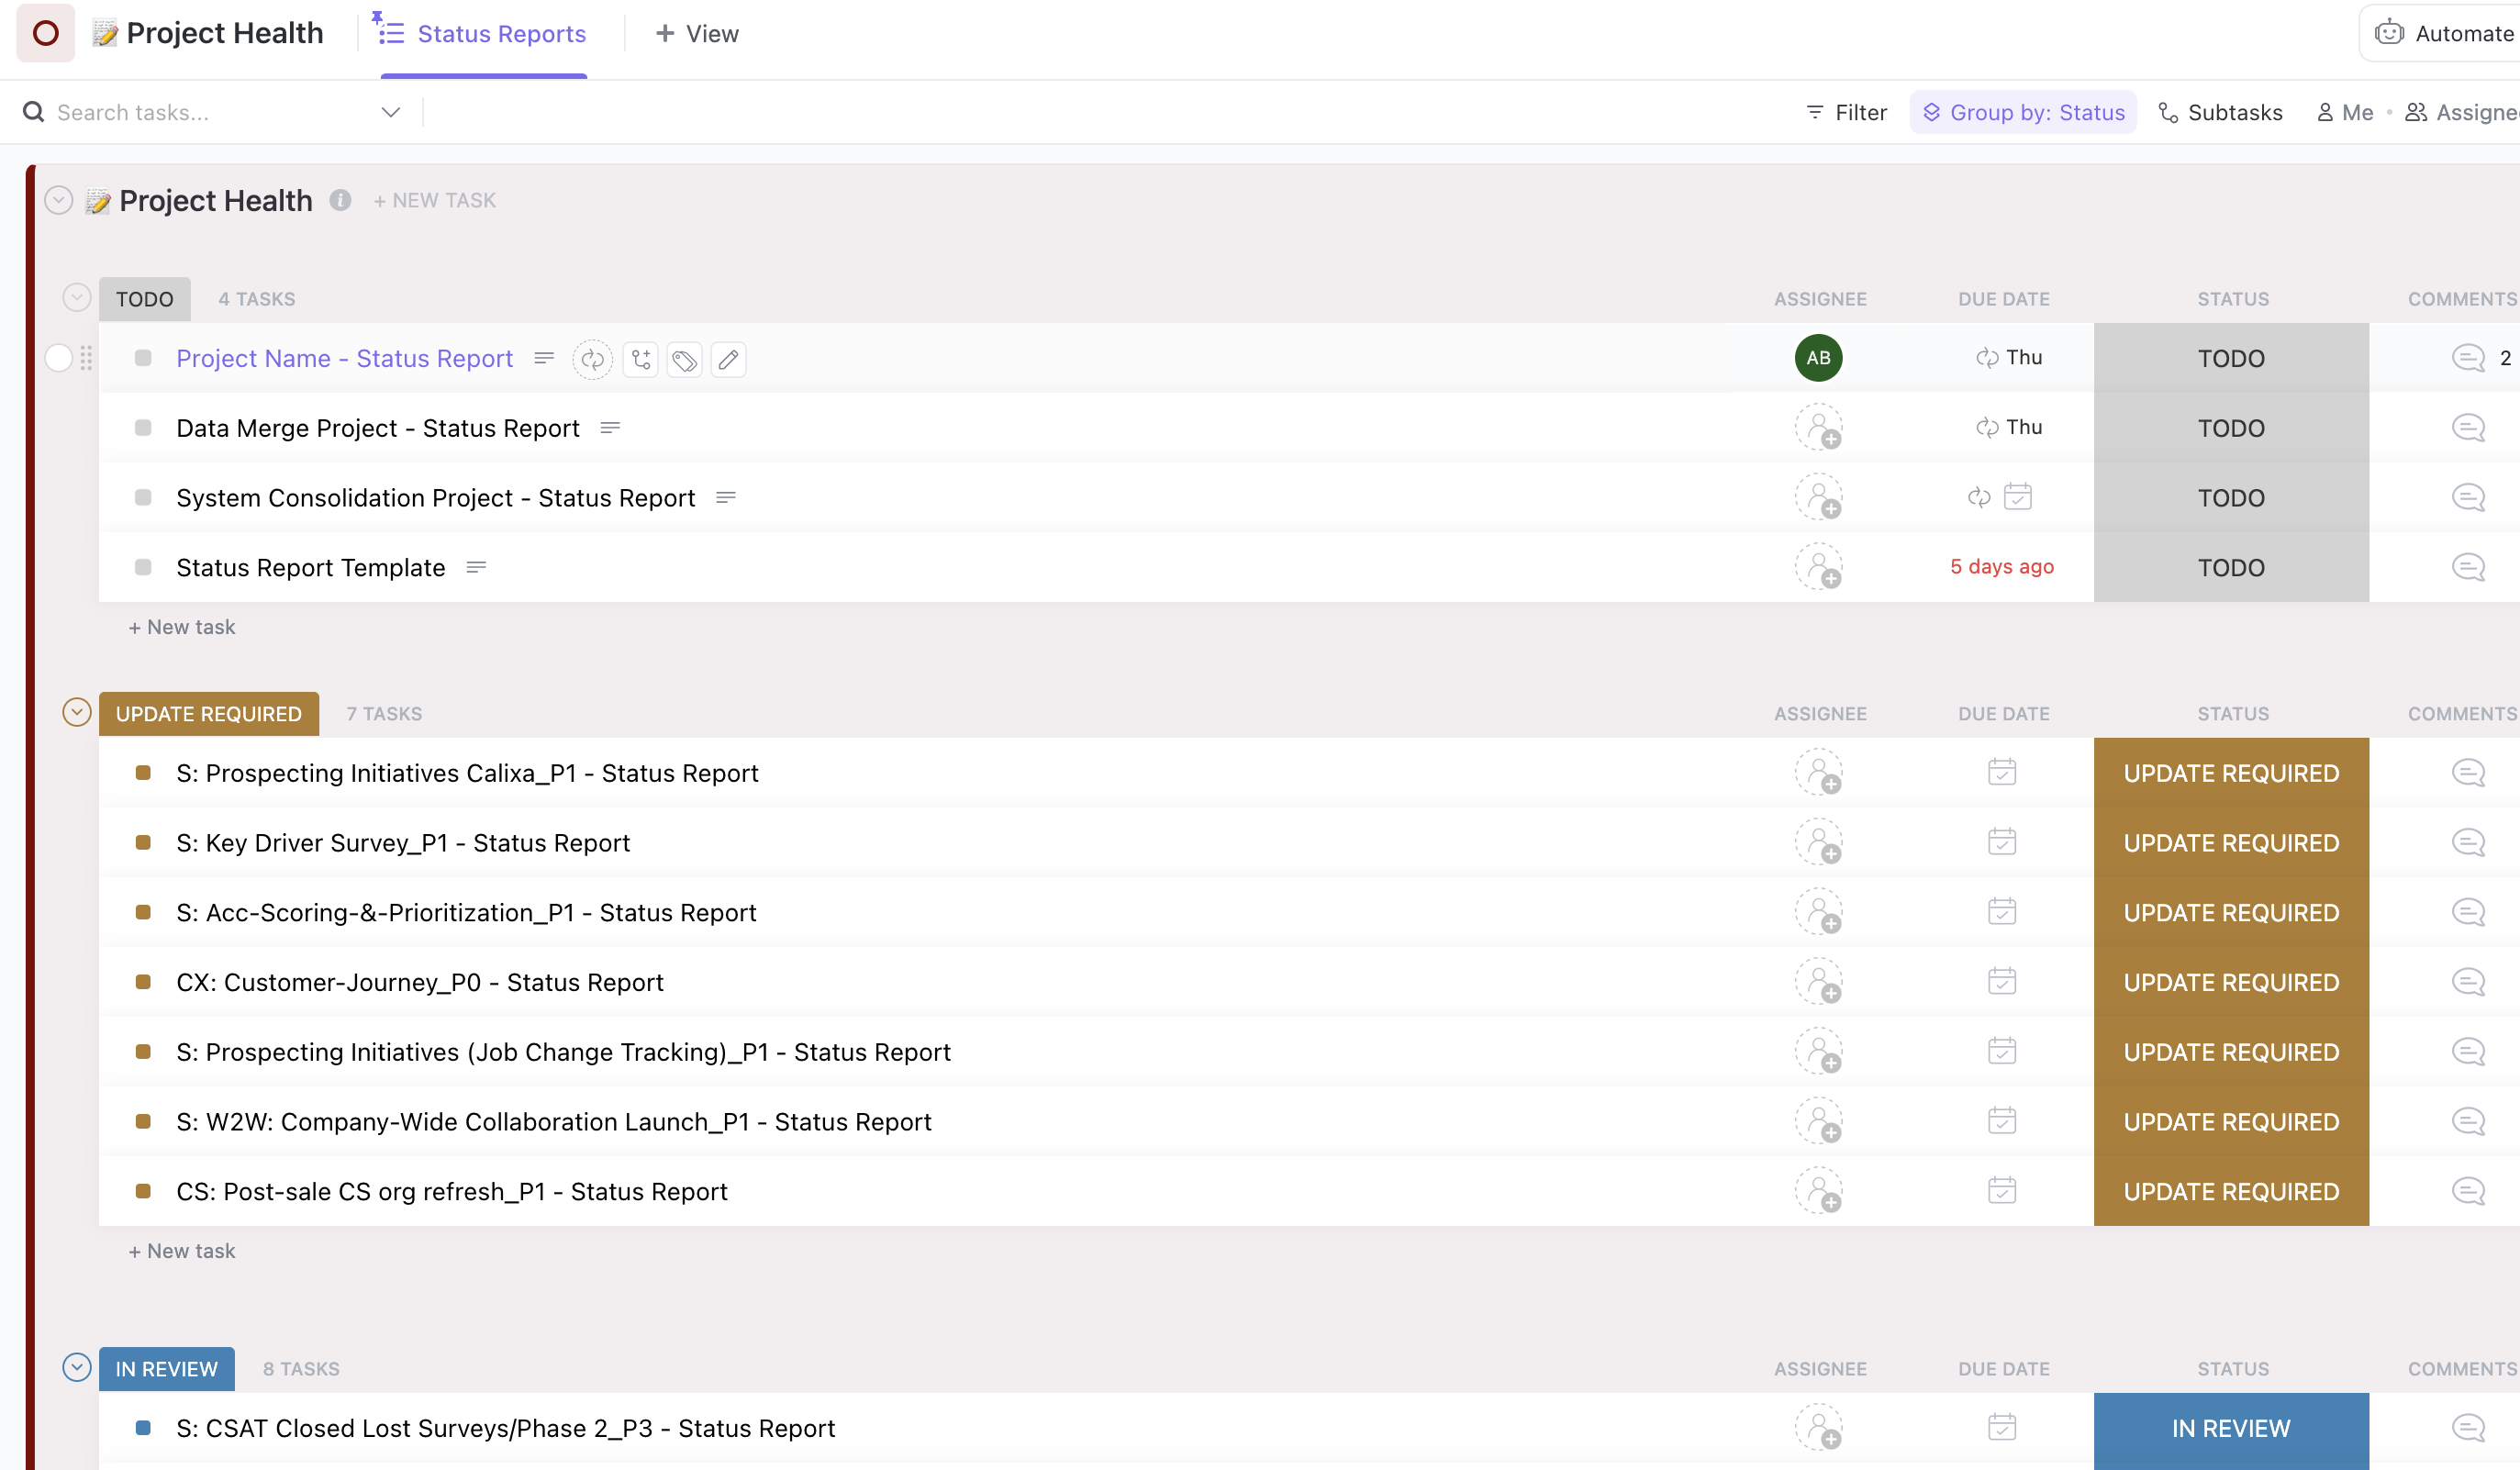Click the search magnifier icon

tap(34, 112)
